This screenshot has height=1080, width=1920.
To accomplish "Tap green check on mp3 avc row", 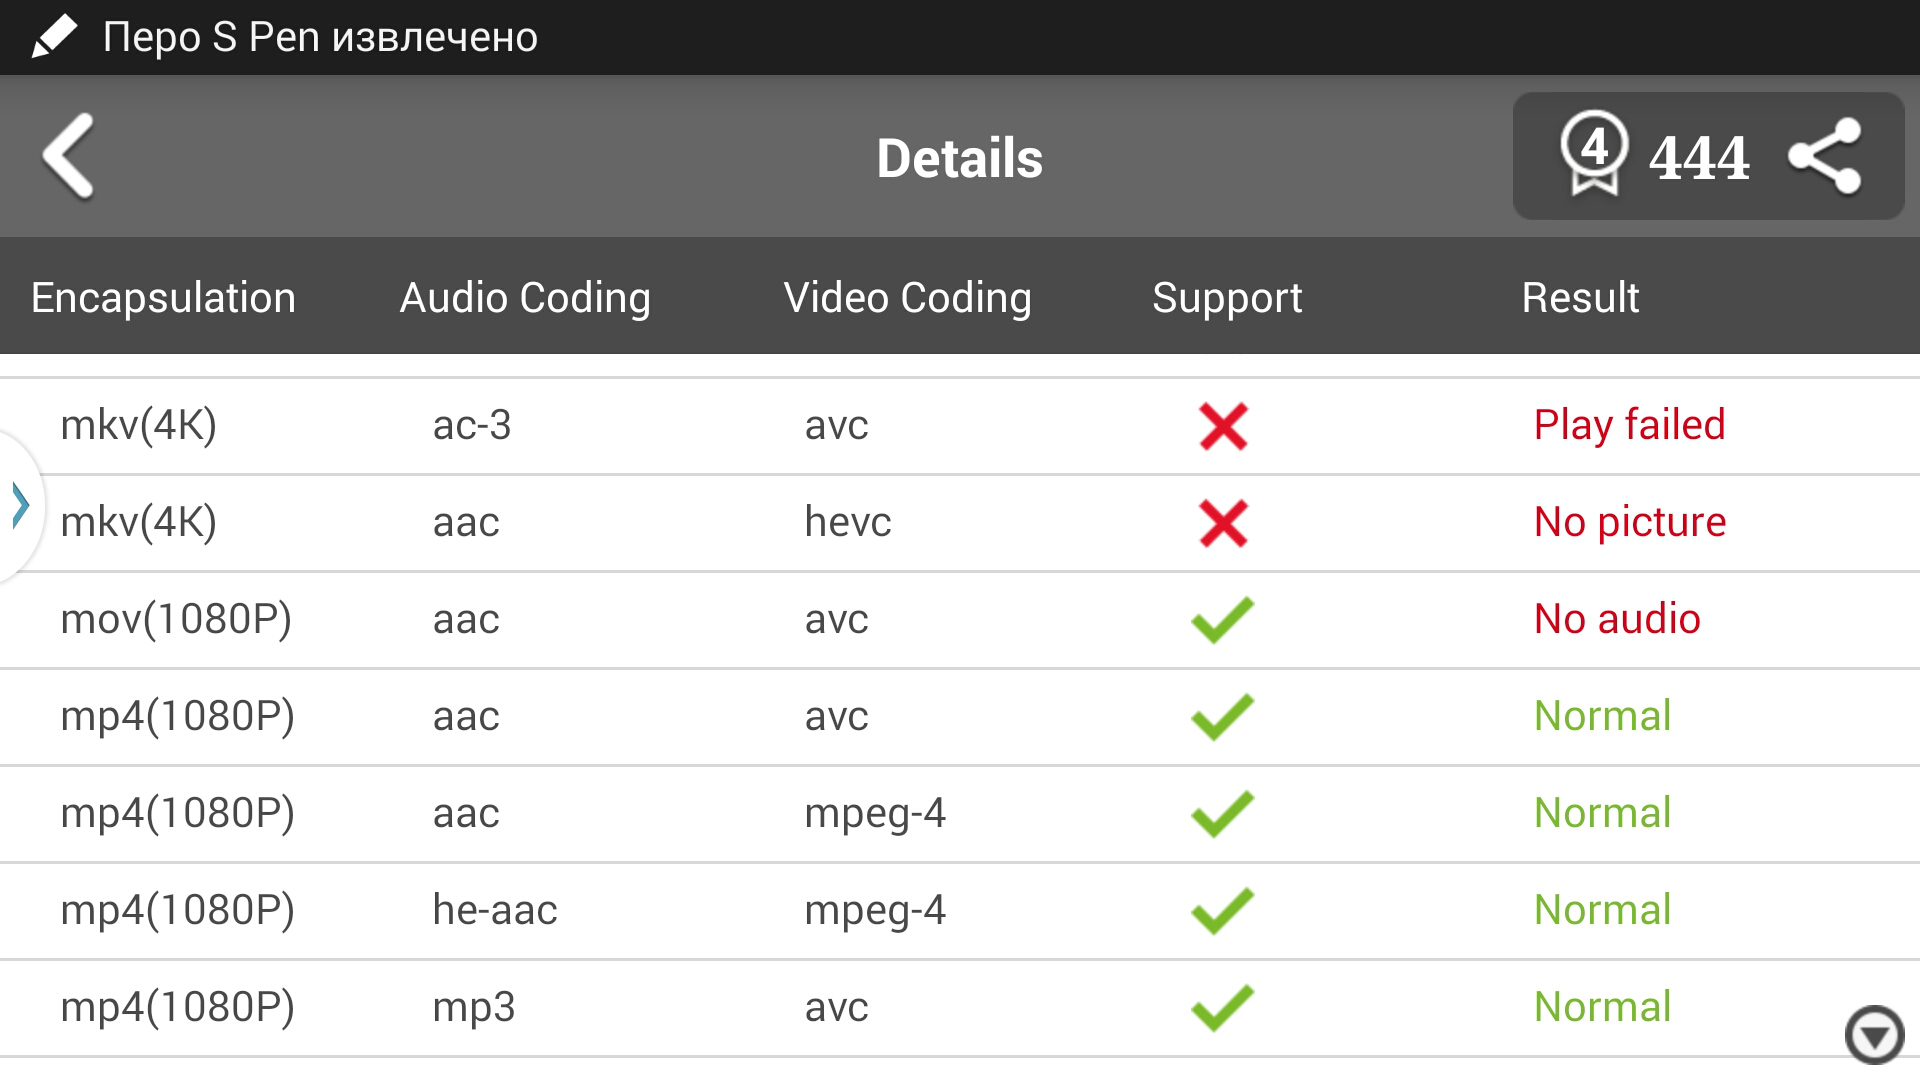I will [1222, 1008].
